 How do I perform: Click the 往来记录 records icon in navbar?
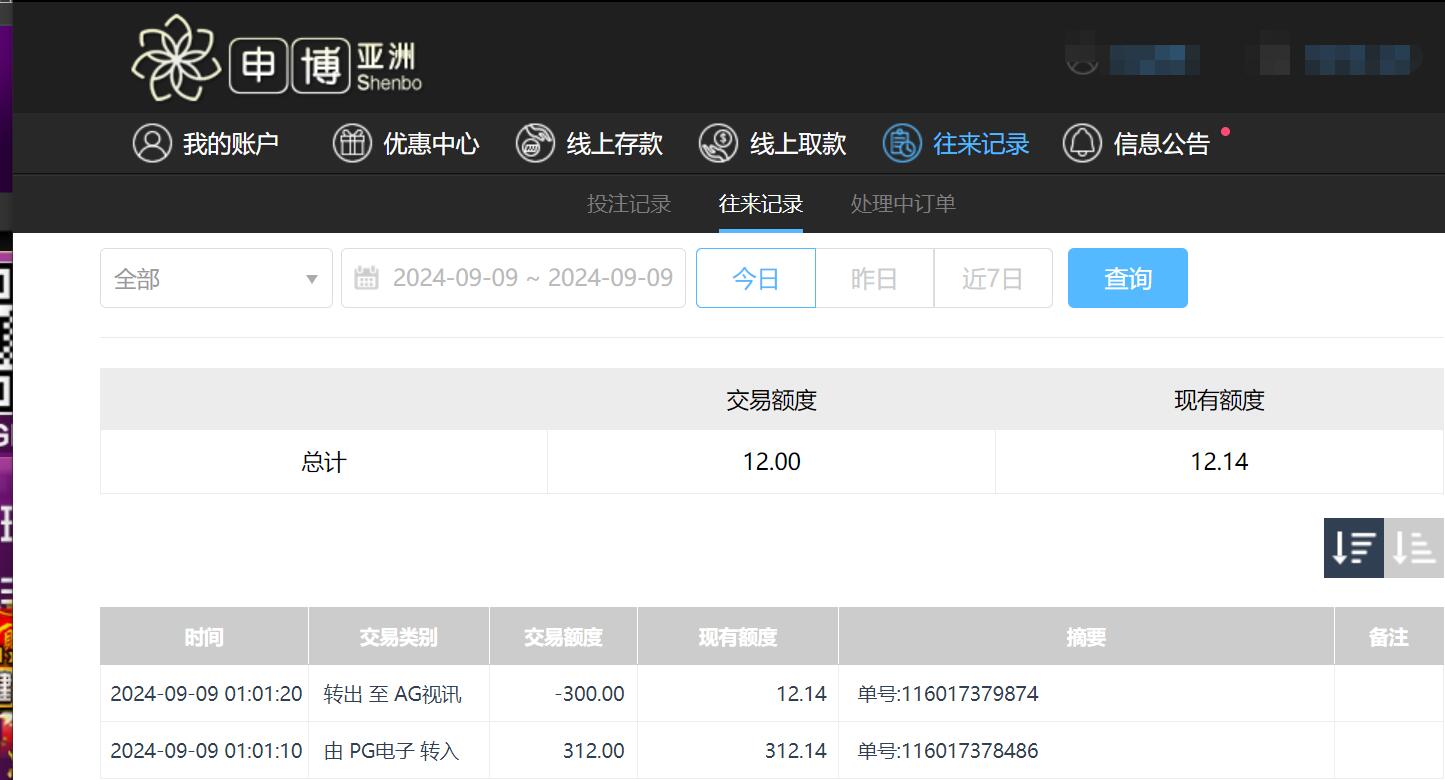pos(901,143)
